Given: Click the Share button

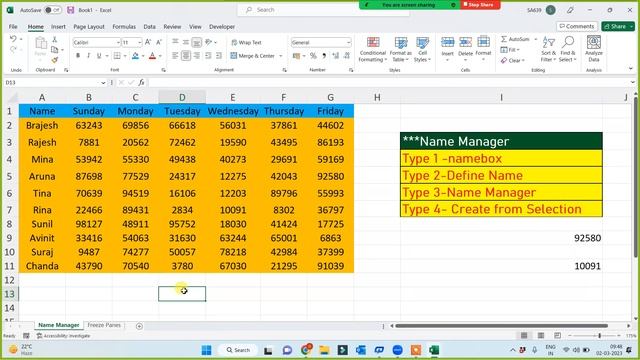Looking at the screenshot, I should [618, 26].
